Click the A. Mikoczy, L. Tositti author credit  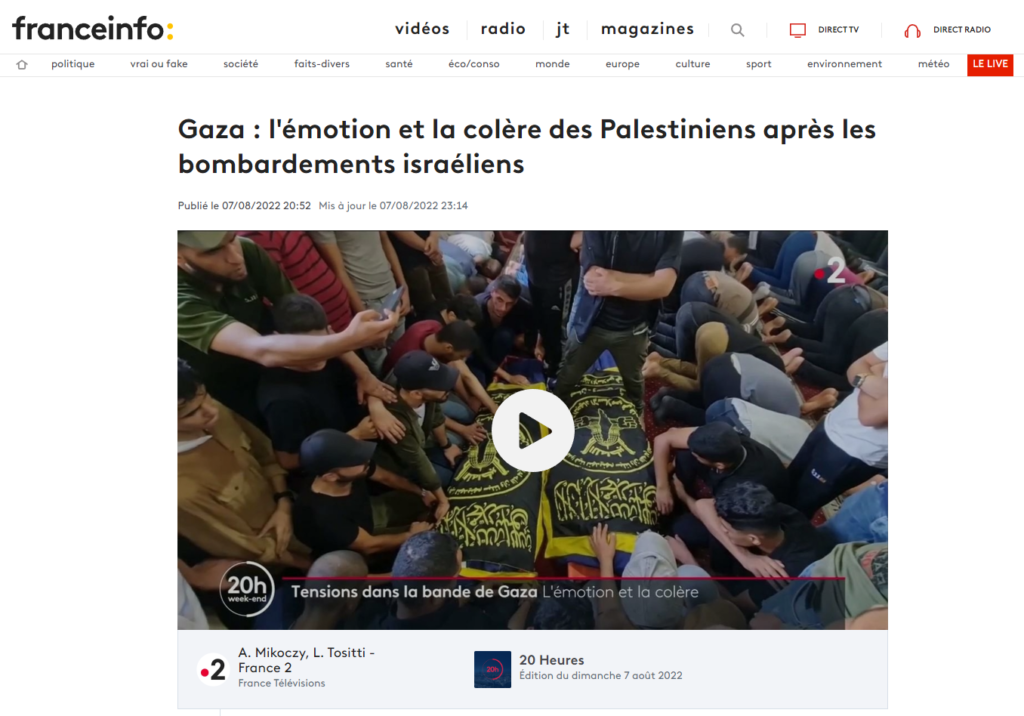306,660
